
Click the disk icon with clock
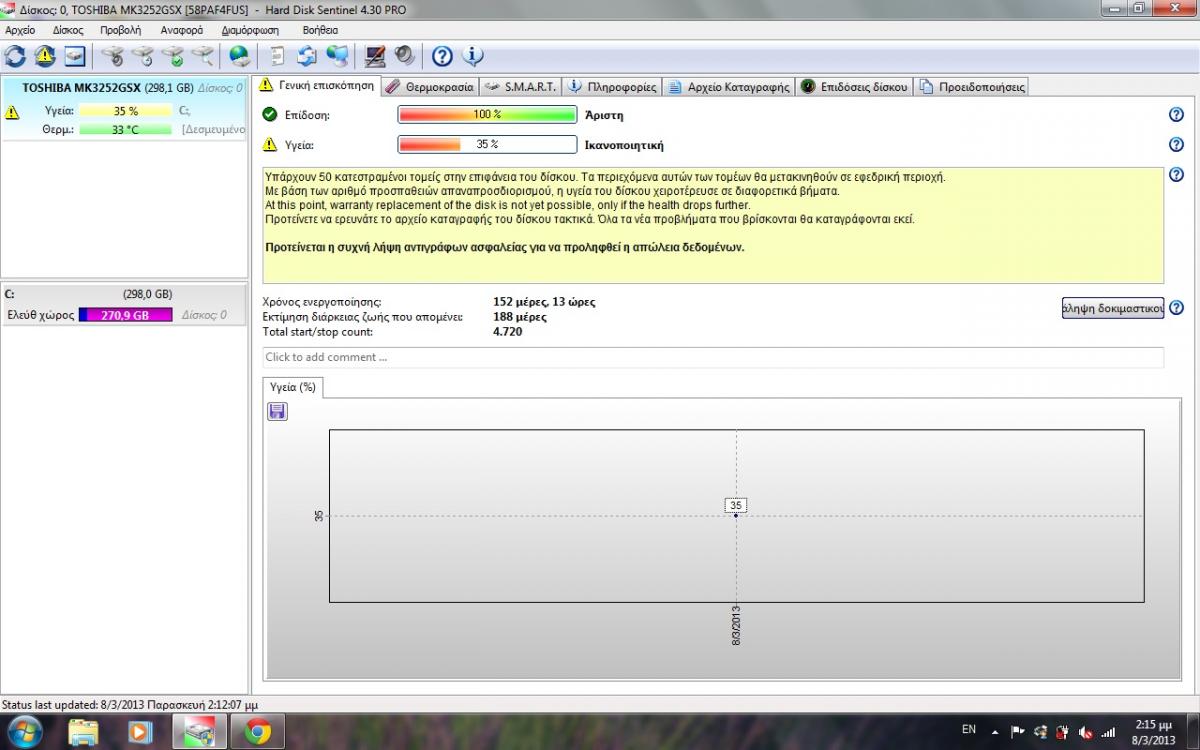click(143, 55)
